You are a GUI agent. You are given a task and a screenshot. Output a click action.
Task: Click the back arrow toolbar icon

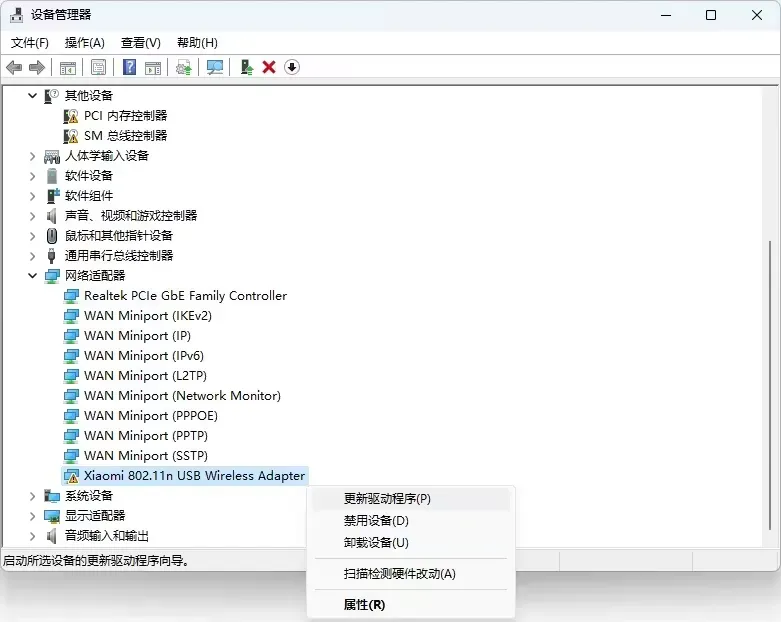click(x=14, y=67)
